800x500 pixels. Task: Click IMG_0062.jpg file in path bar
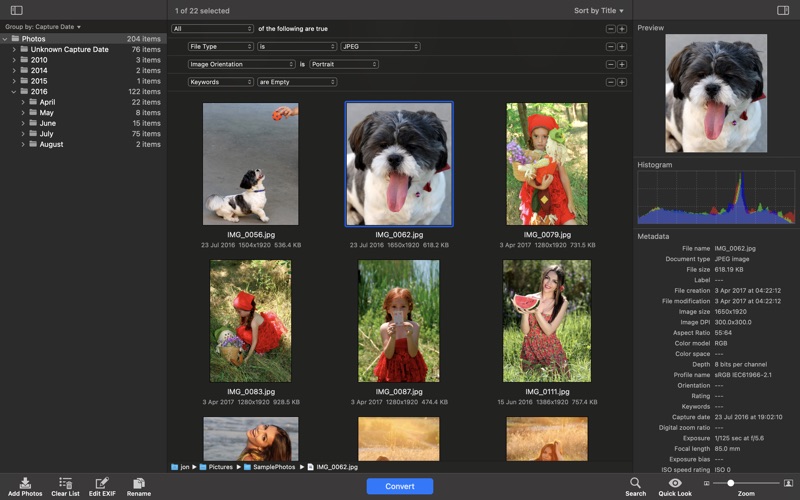click(x=333, y=467)
